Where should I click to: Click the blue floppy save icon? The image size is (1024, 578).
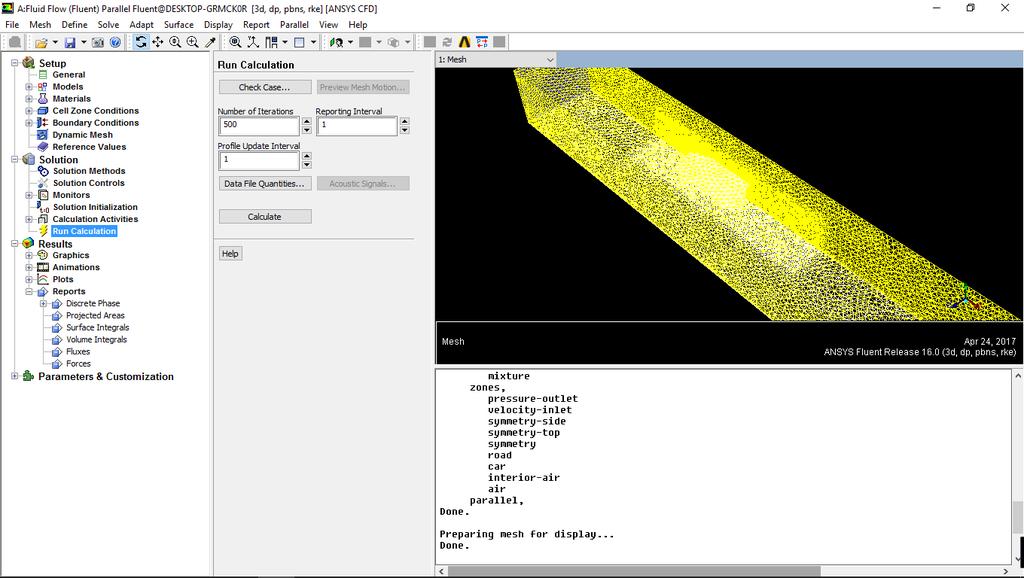point(70,42)
